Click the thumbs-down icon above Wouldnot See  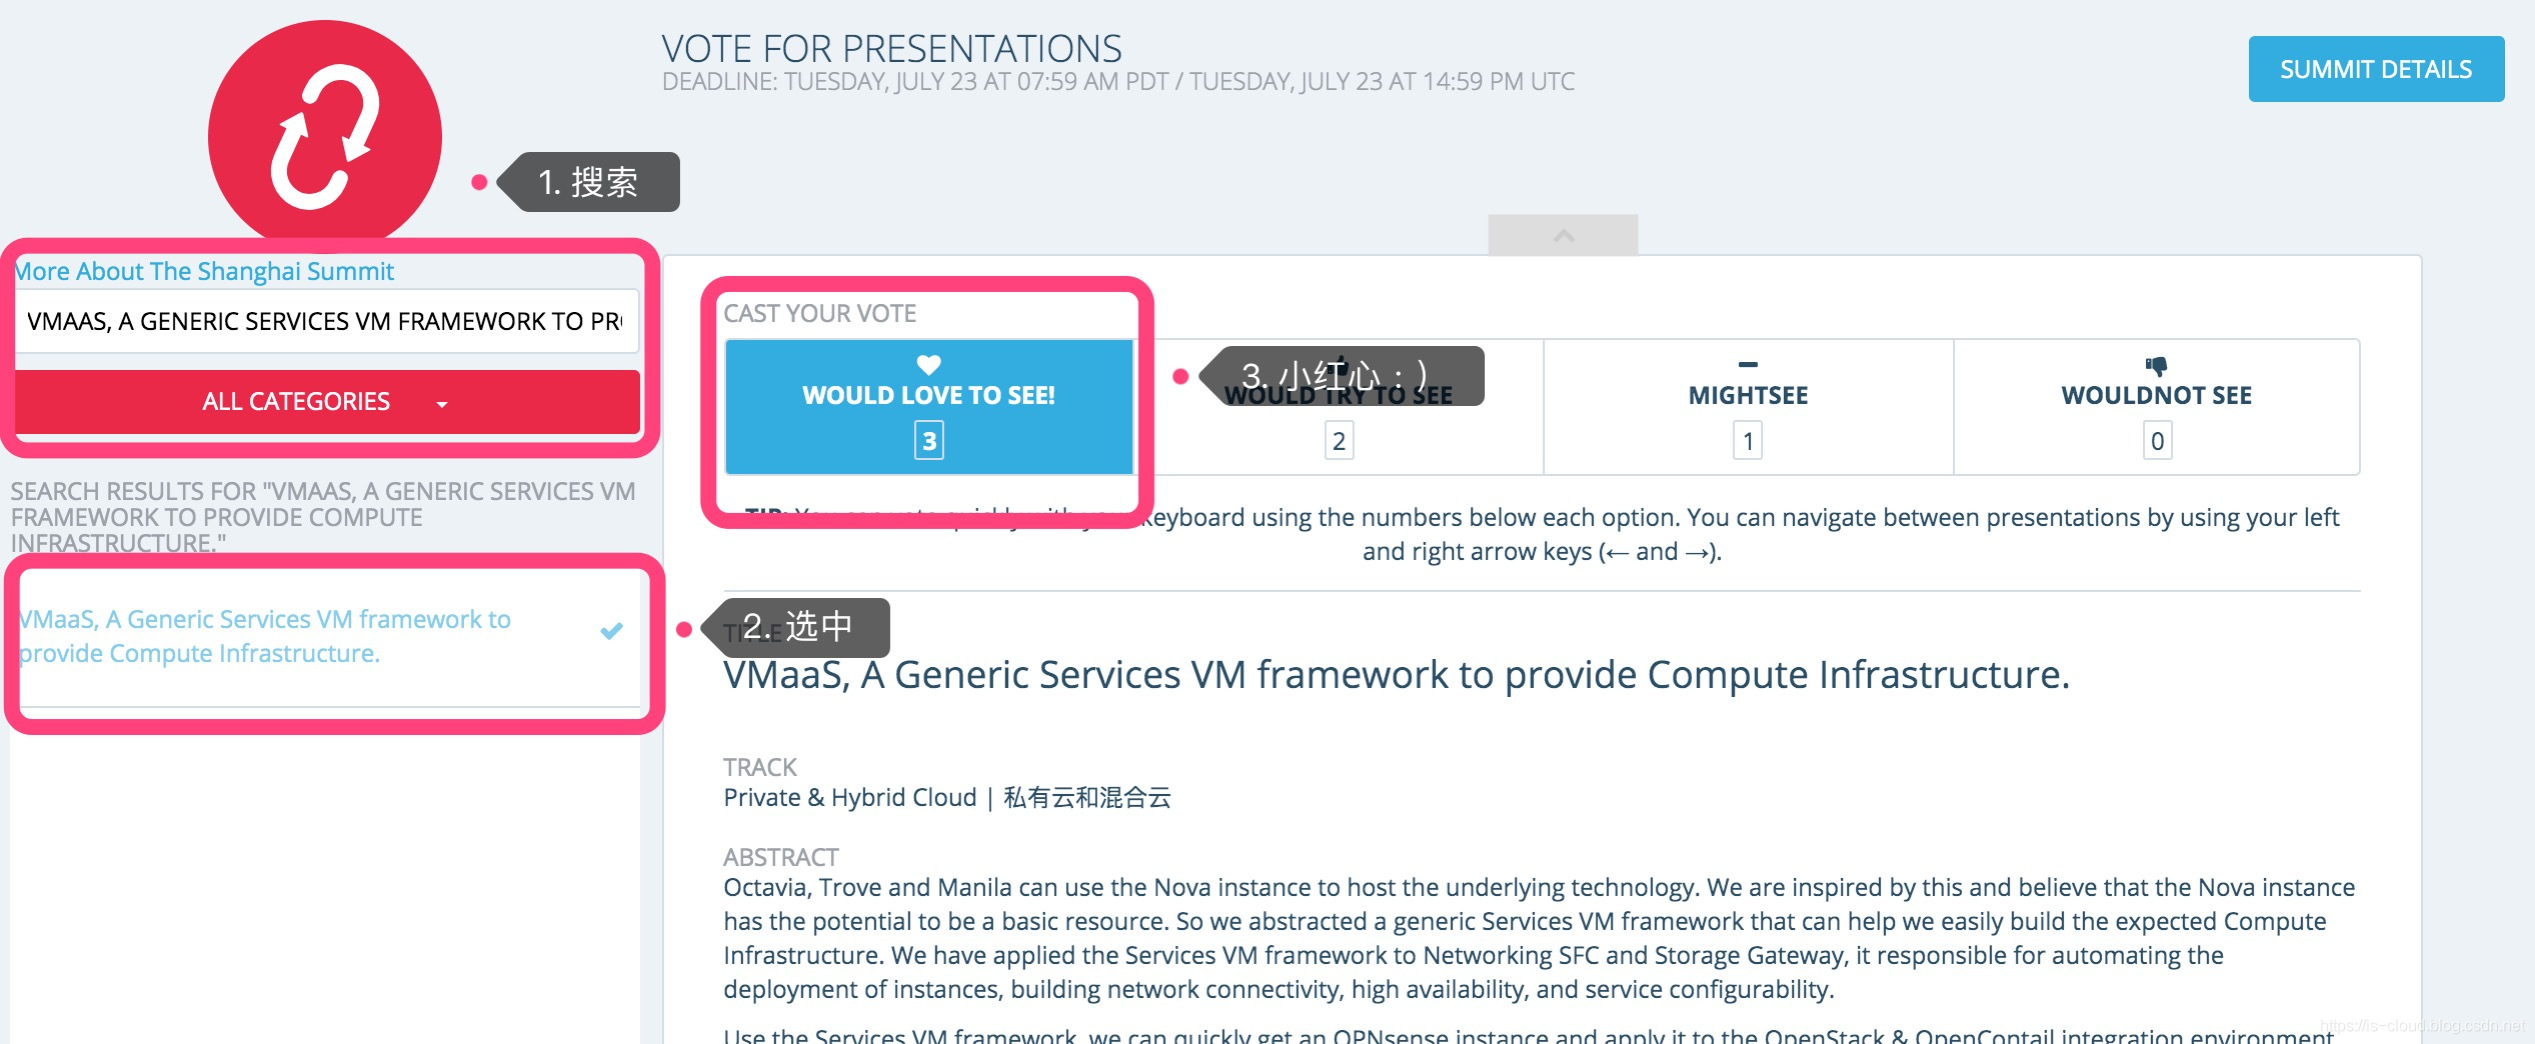pyautogui.click(x=2156, y=365)
